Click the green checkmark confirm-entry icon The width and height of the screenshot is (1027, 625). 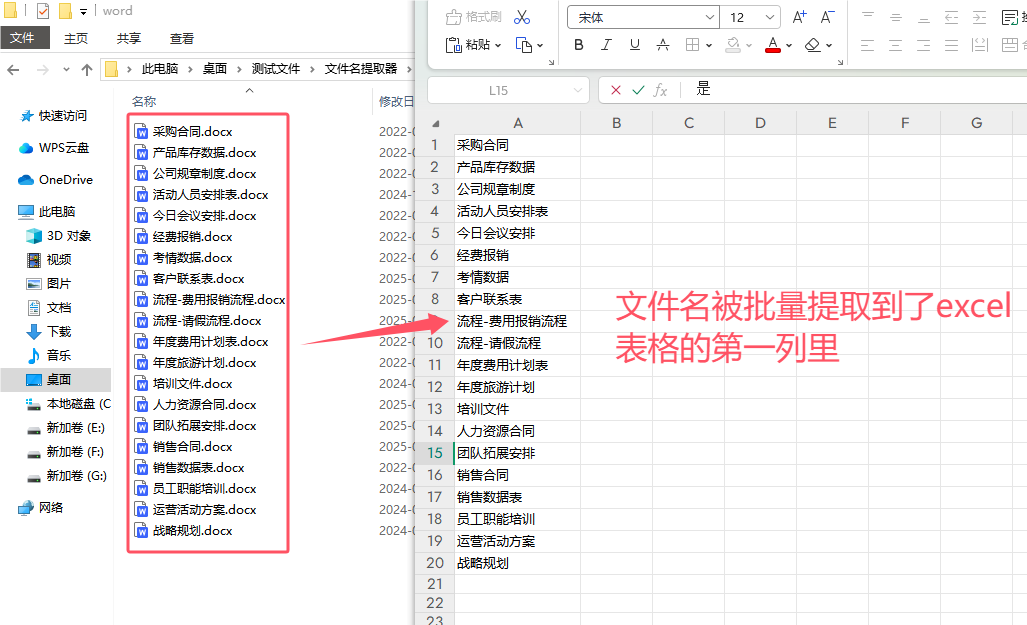638,90
